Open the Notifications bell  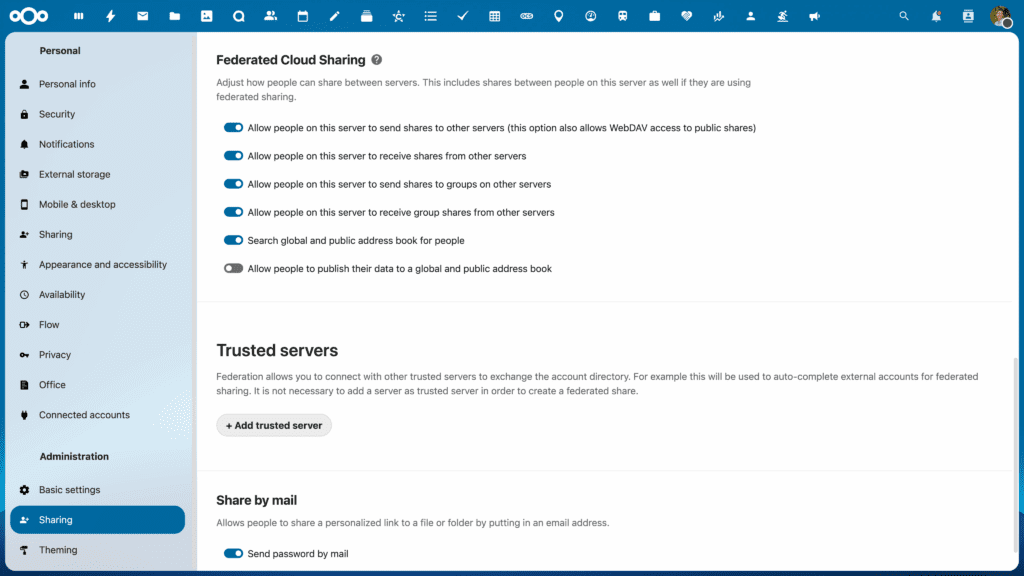click(934, 15)
